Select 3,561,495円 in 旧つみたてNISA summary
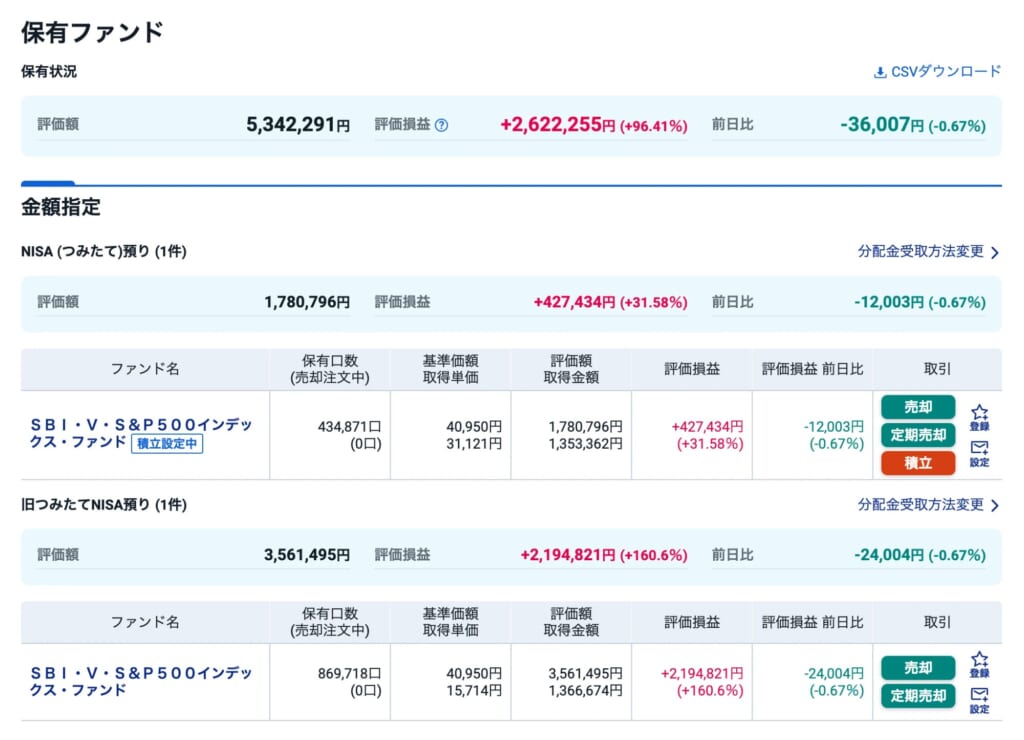 coord(307,555)
